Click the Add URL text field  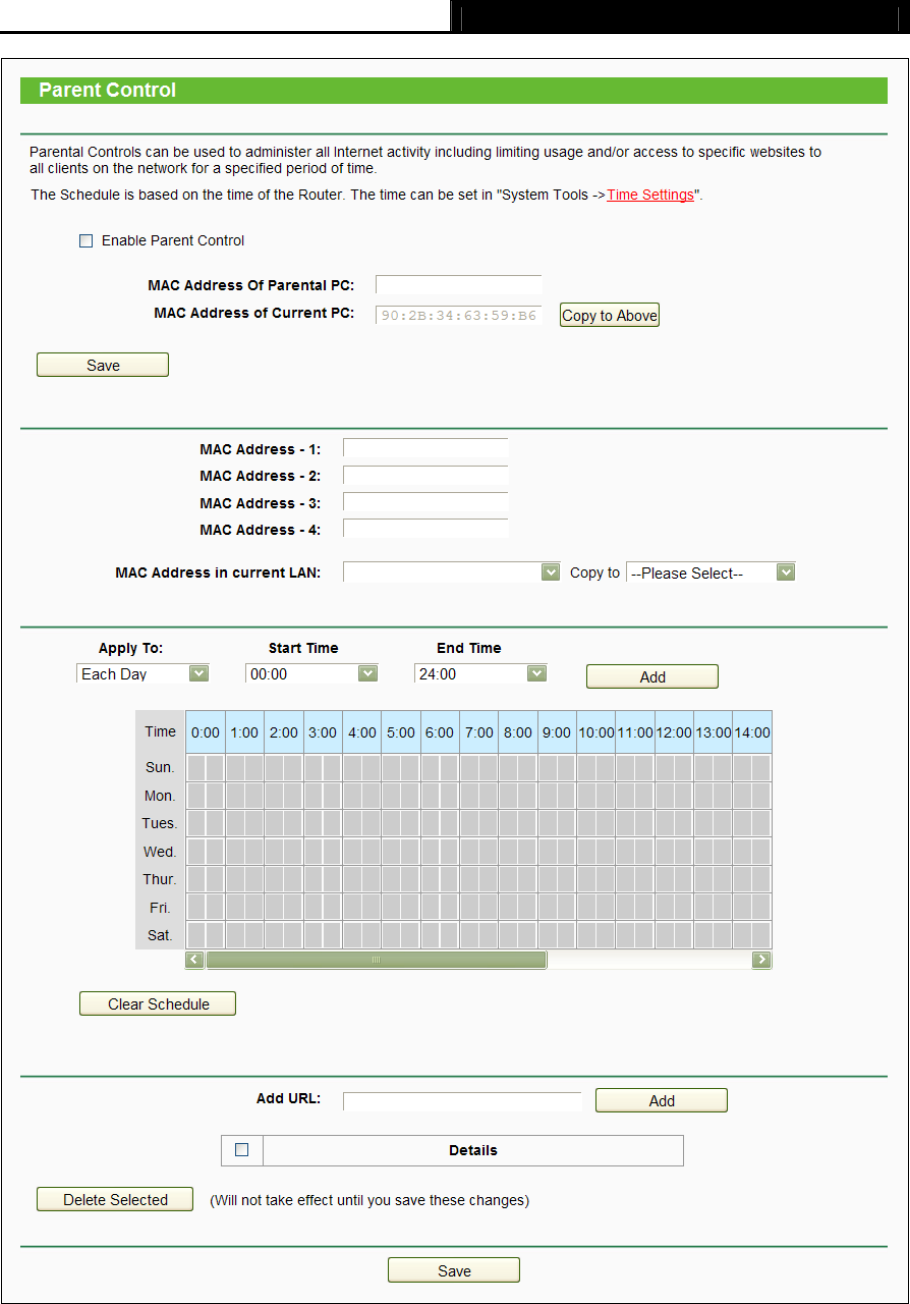tap(462, 1101)
